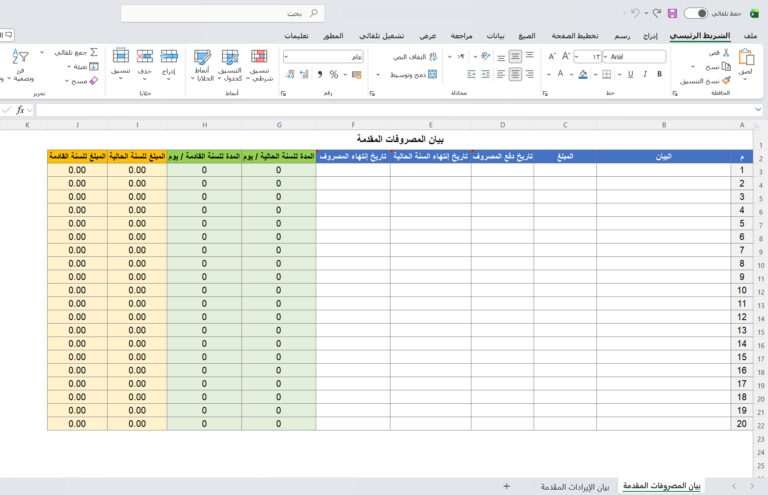Screen dimensions: 768x495
Task: Click the Paste (لصق) clipboard icon
Action: tap(746, 58)
